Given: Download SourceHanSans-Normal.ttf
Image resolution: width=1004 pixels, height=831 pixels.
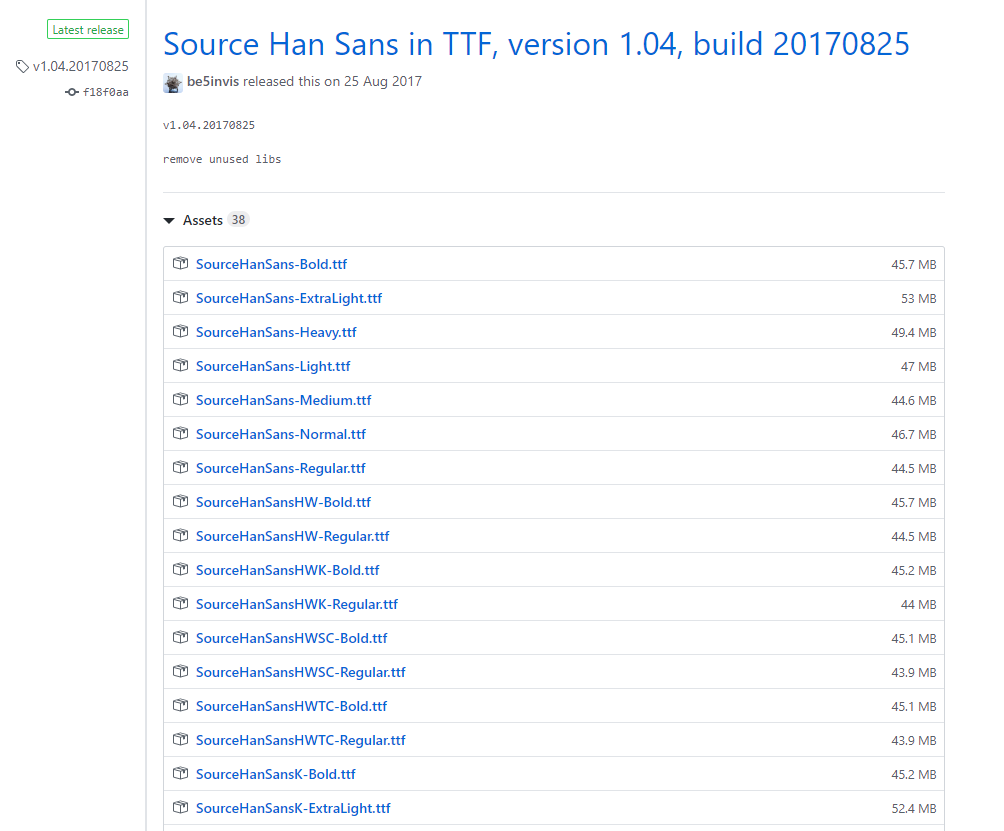Looking at the screenshot, I should tap(280, 433).
